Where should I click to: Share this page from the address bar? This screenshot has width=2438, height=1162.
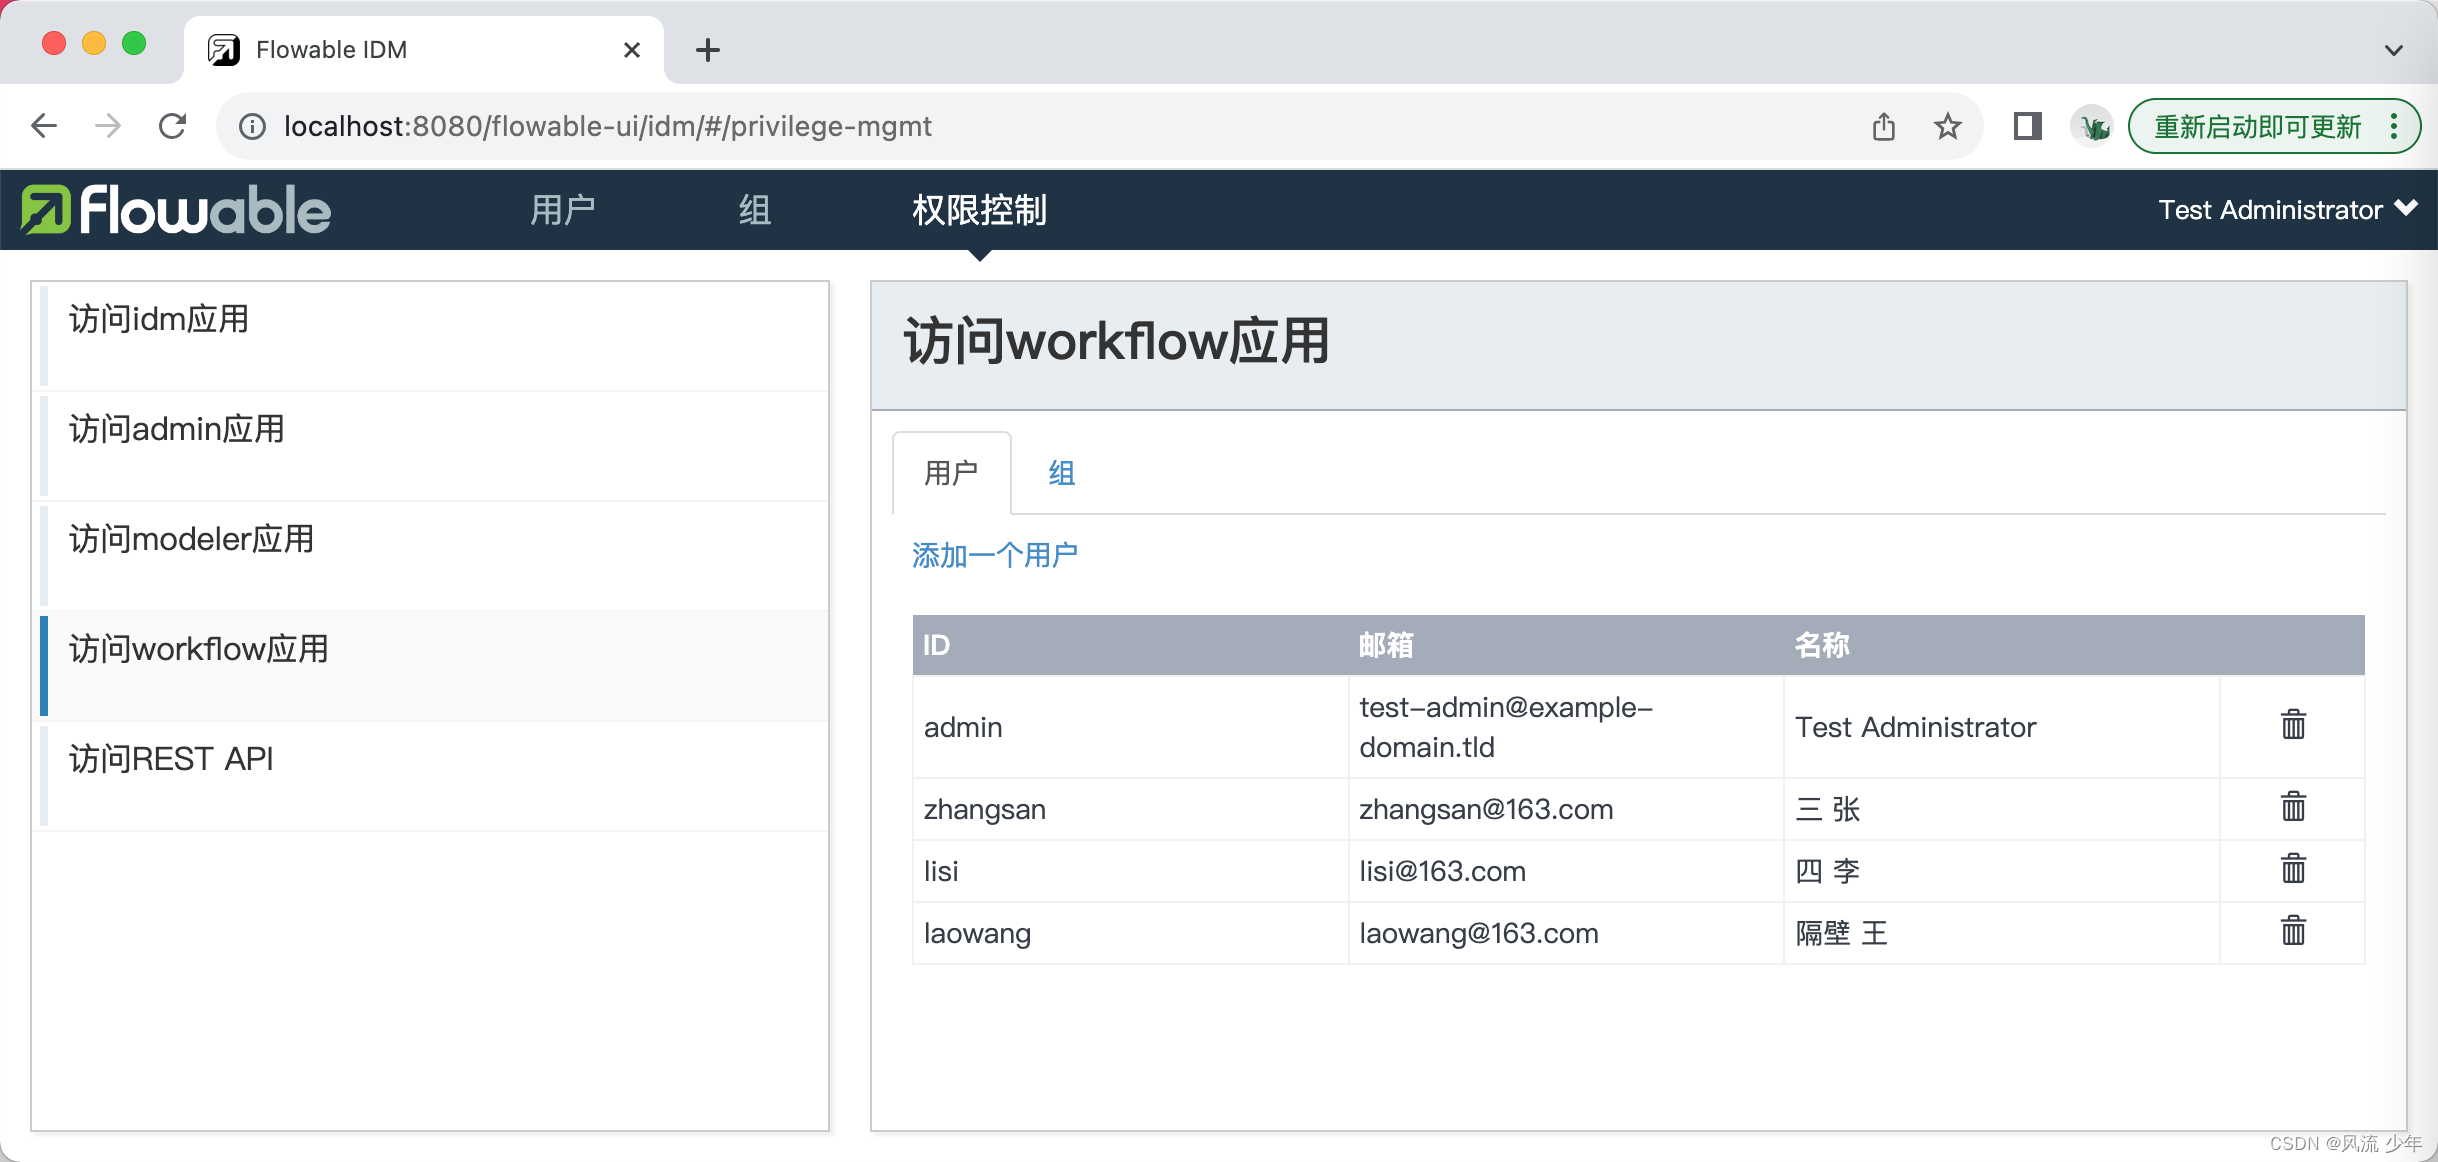pos(1884,127)
